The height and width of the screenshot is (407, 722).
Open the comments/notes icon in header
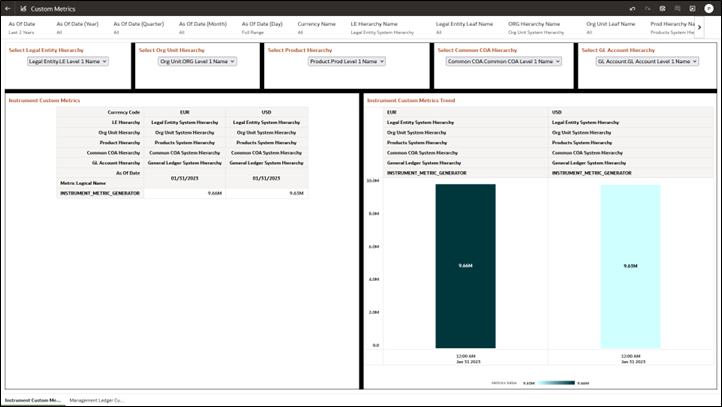[677, 8]
